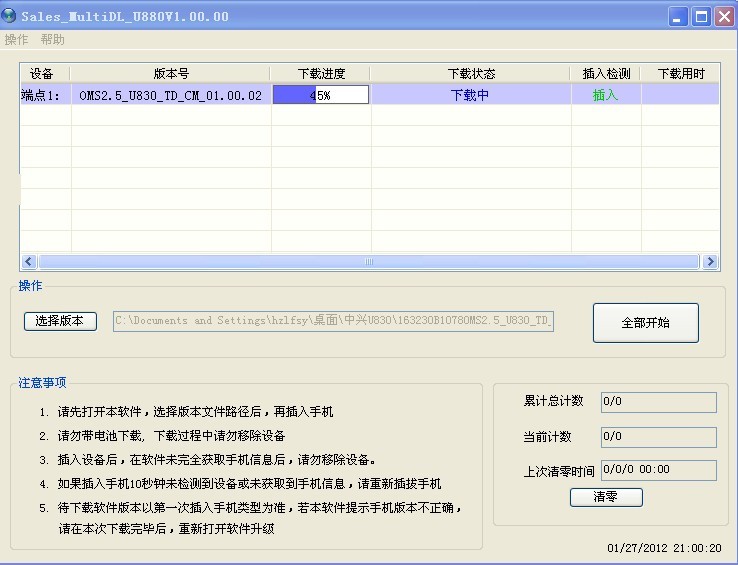738x565 pixels.
Task: Click the globe app icon in title bar
Action: [10, 16]
